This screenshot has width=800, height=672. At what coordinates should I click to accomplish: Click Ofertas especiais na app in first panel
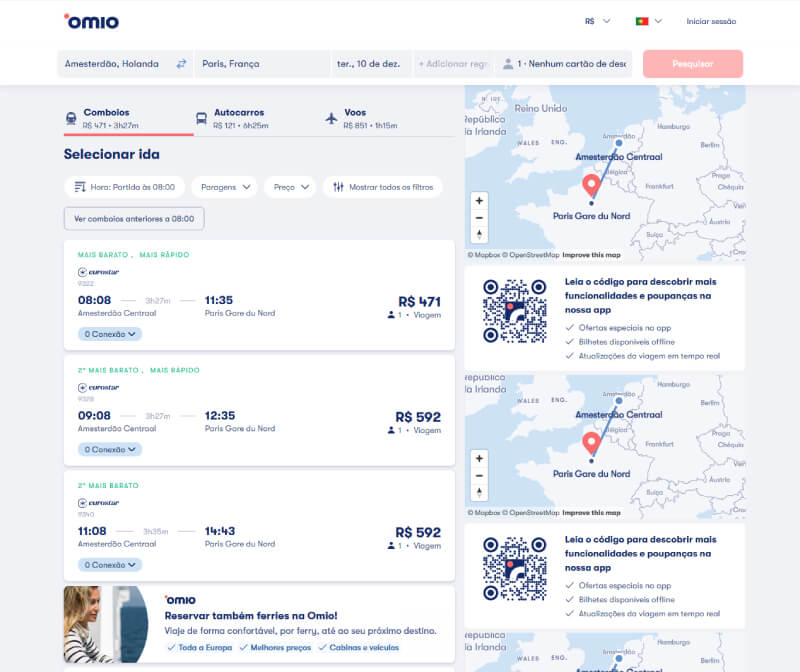tap(618, 328)
